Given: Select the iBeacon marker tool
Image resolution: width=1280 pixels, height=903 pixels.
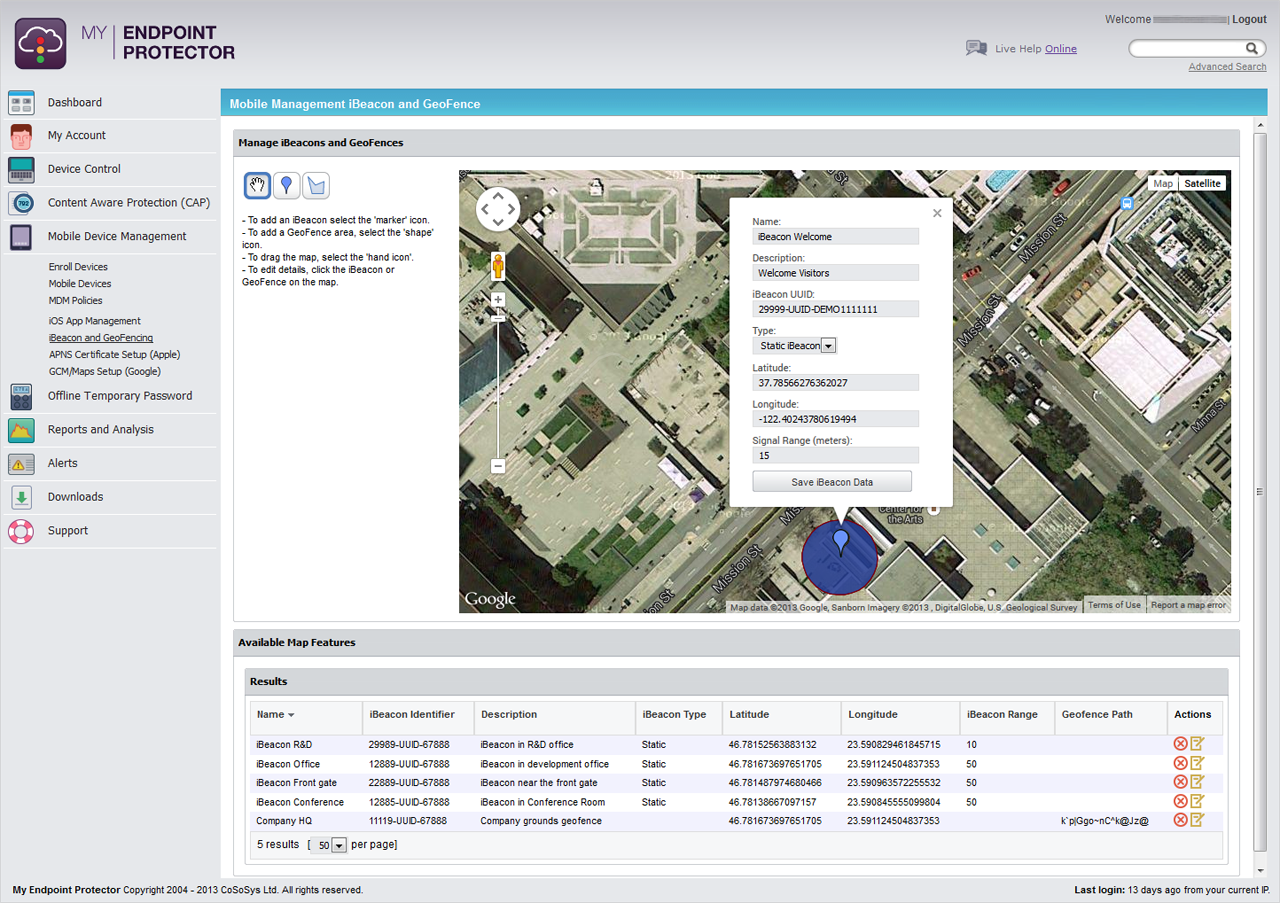Looking at the screenshot, I should (x=287, y=185).
